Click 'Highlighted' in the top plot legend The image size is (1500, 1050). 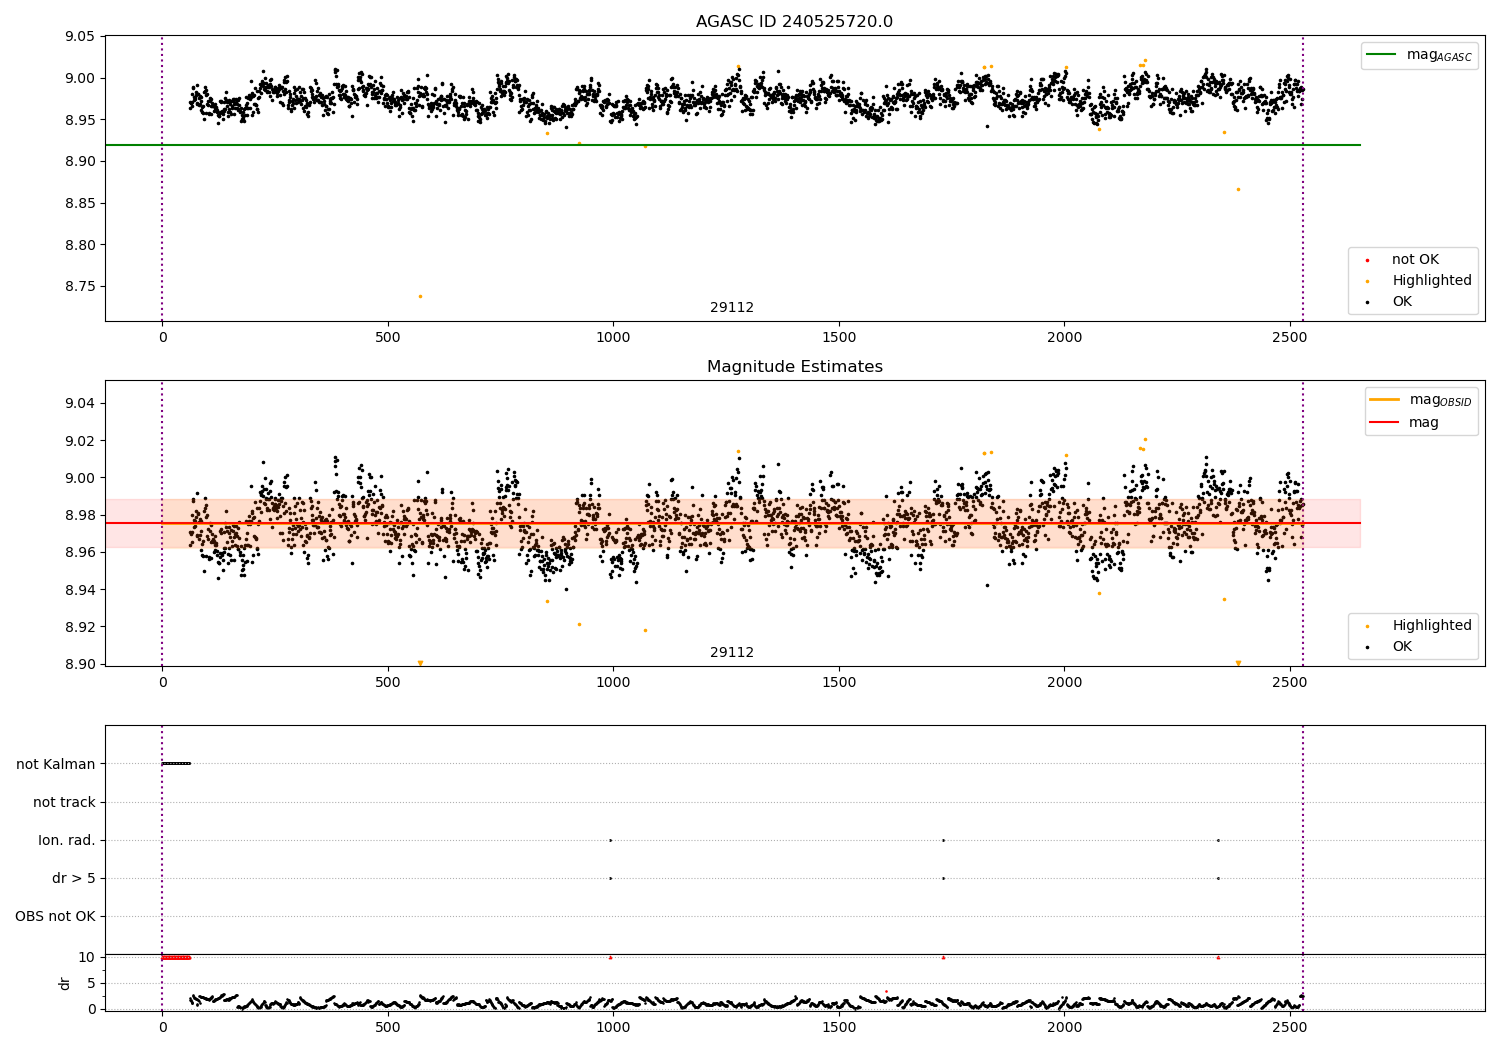click(x=1432, y=281)
